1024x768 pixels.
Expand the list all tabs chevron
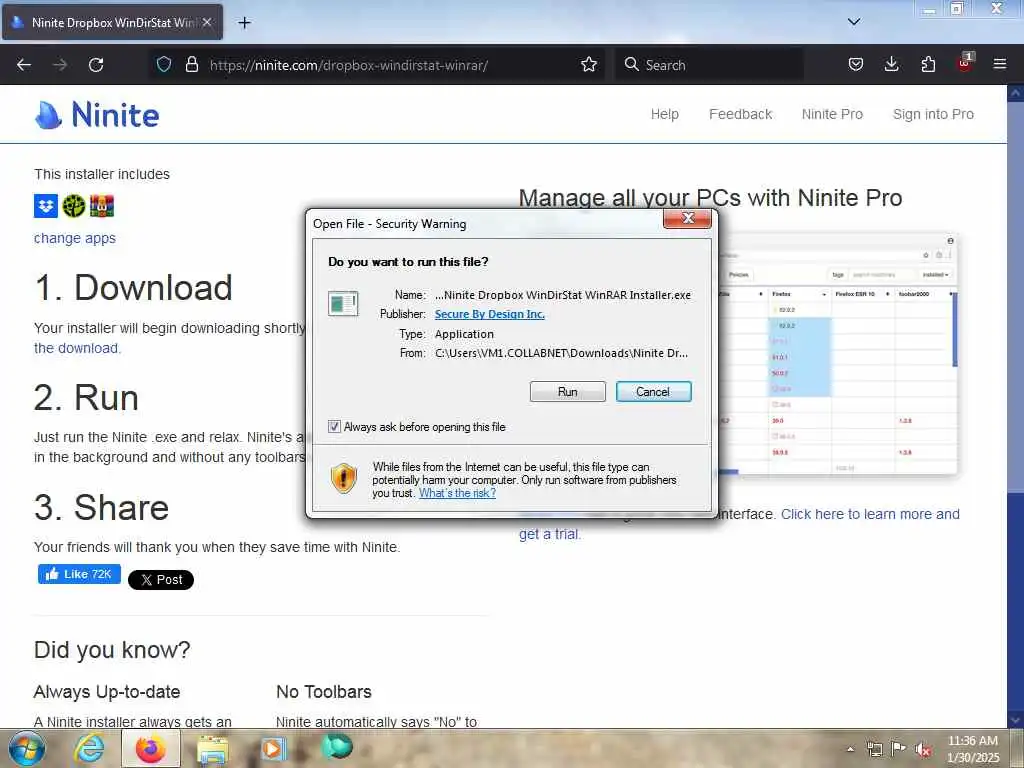pyautogui.click(x=854, y=22)
